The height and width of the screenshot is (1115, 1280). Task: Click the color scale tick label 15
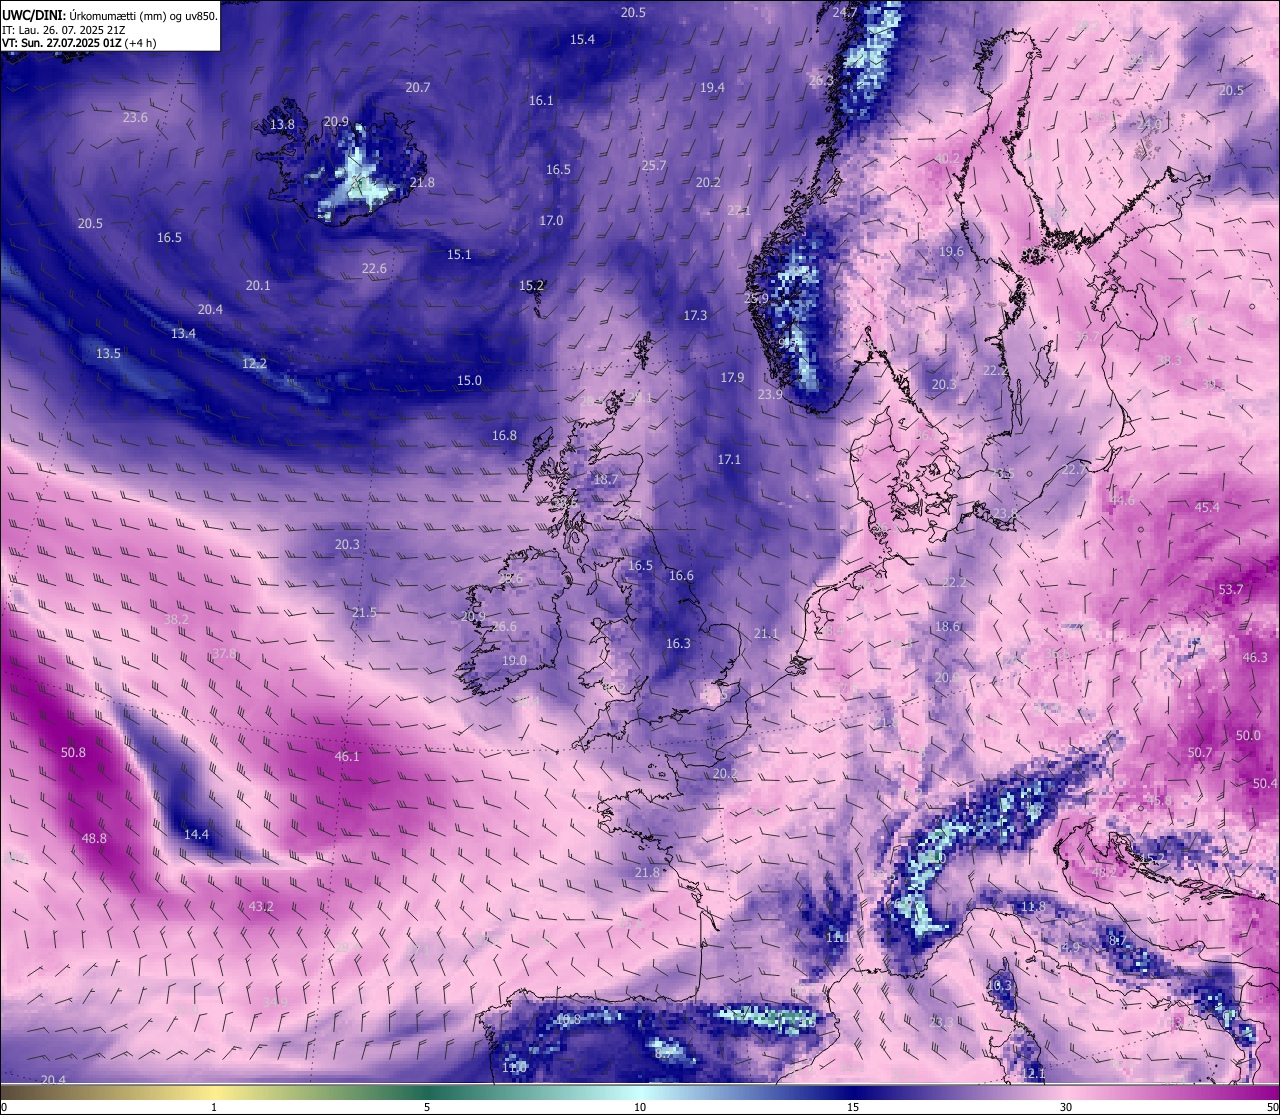coord(853,1107)
